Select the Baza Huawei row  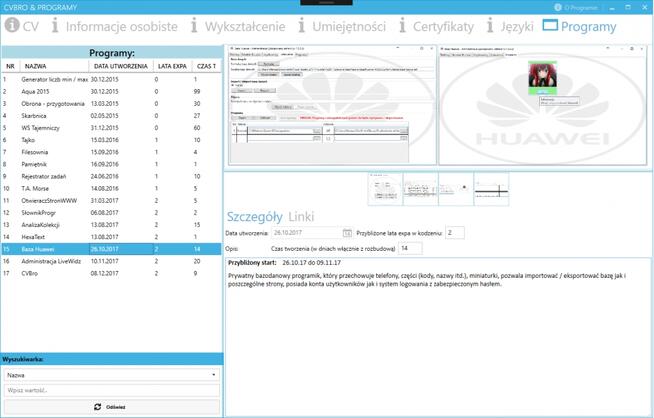pos(111,249)
